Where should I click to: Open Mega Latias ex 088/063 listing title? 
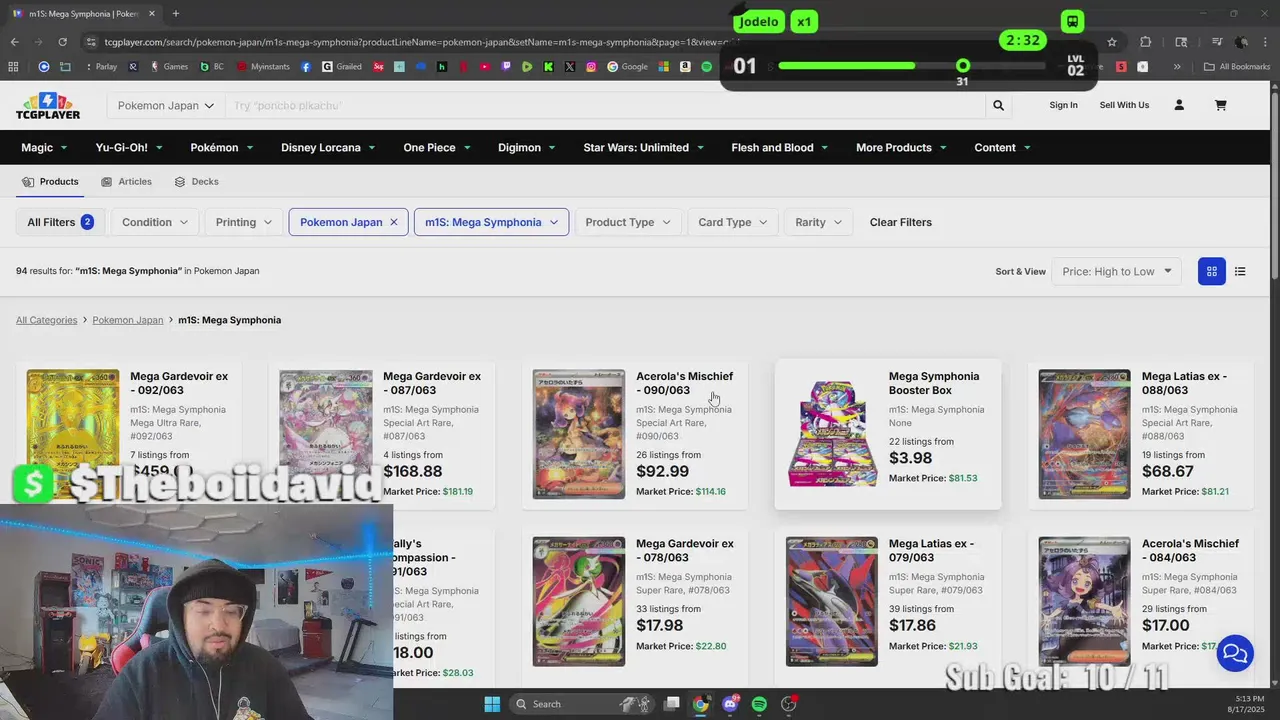point(1184,383)
